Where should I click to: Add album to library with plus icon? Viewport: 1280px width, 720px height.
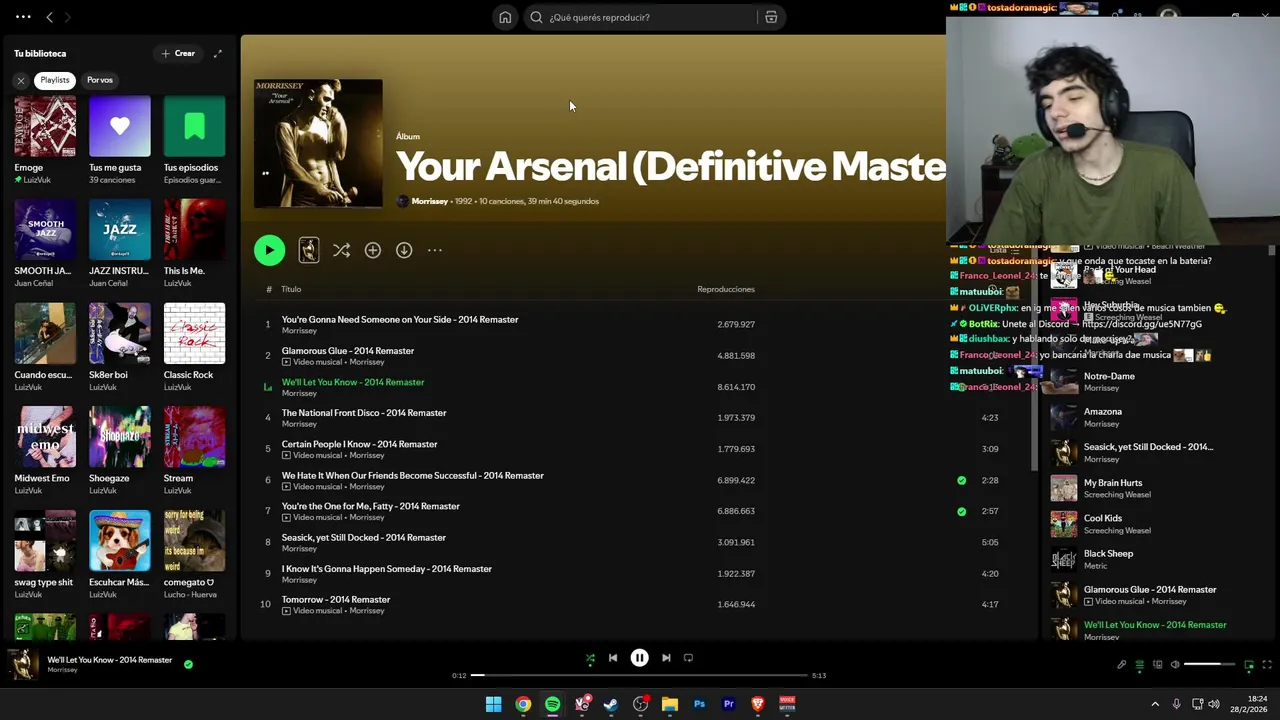click(x=373, y=250)
